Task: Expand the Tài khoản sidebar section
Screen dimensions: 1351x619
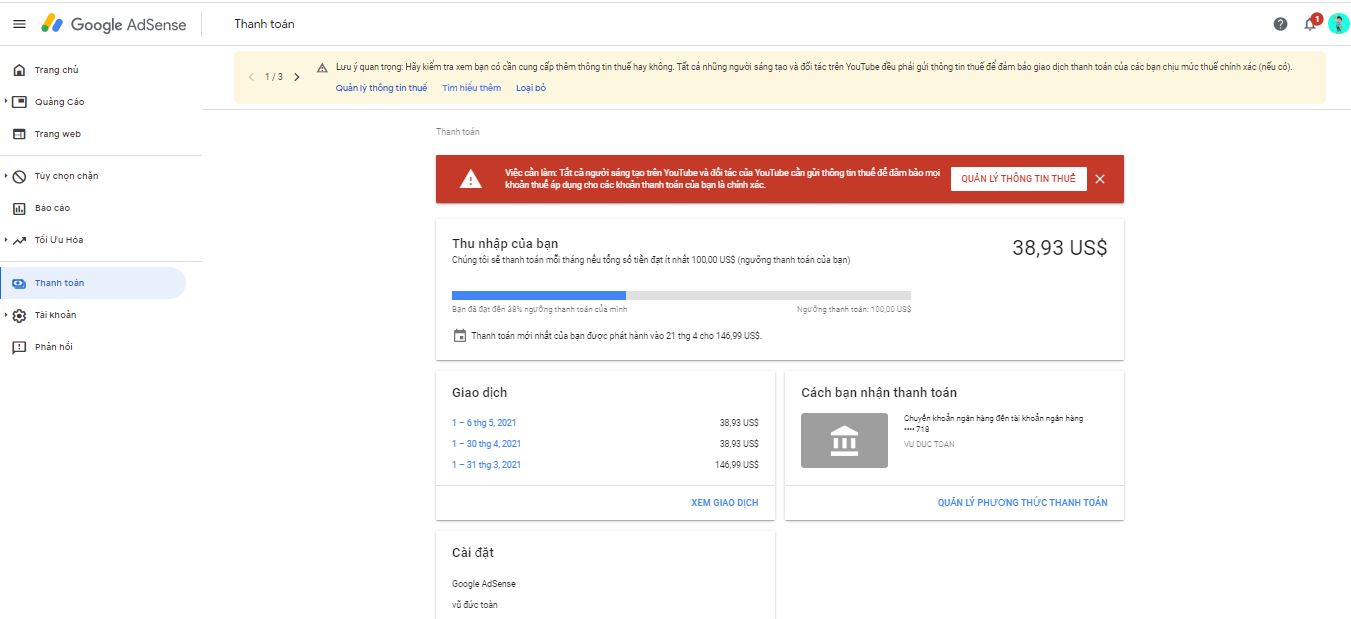Action: point(7,315)
